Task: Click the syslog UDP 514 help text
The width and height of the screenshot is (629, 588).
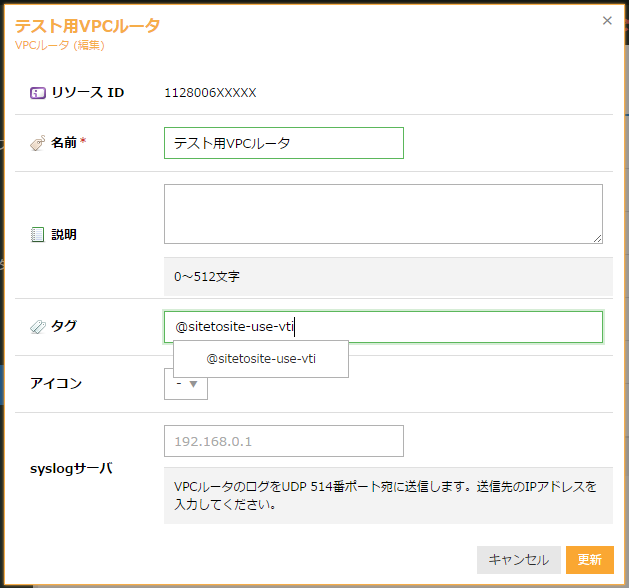Action: click(x=385, y=495)
